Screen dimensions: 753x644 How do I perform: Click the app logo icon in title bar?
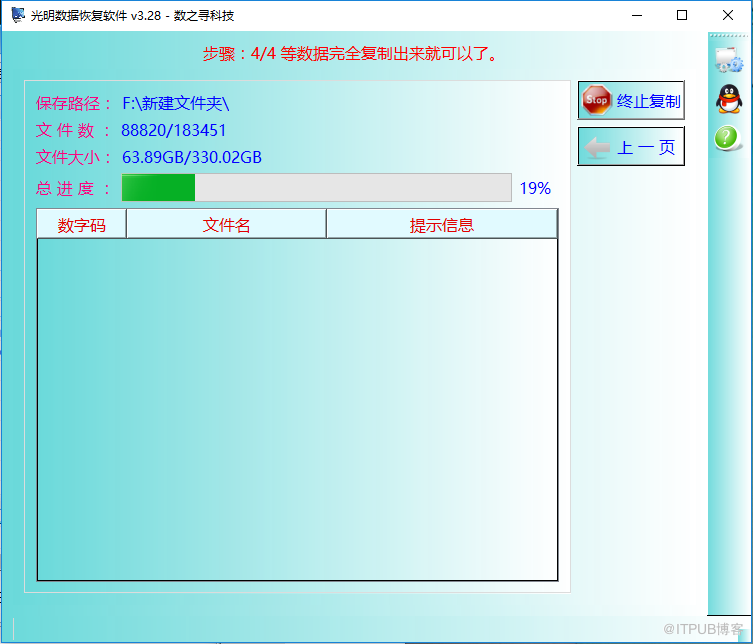[x=18, y=15]
